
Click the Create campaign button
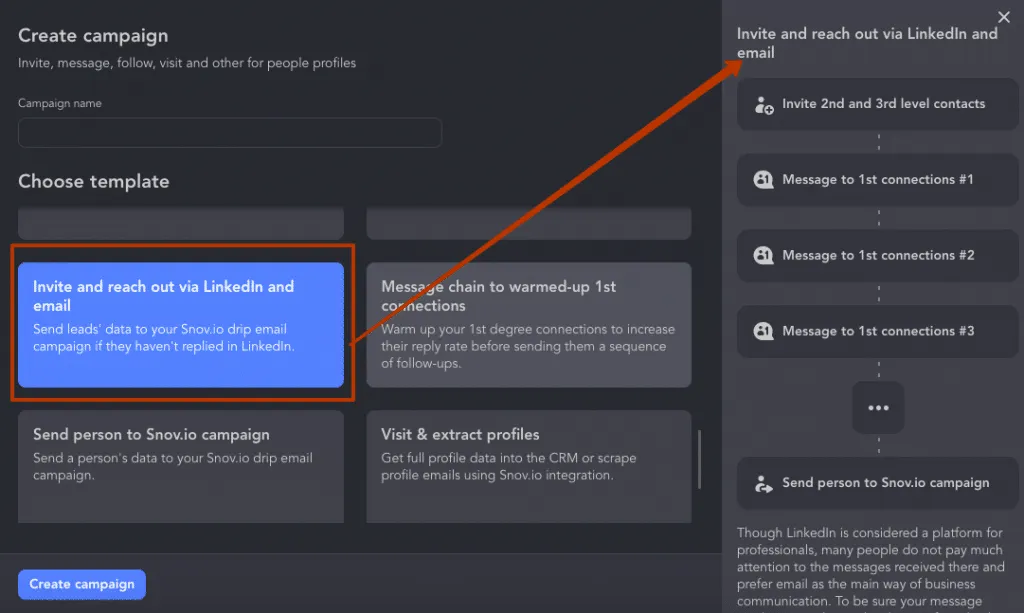click(x=82, y=584)
